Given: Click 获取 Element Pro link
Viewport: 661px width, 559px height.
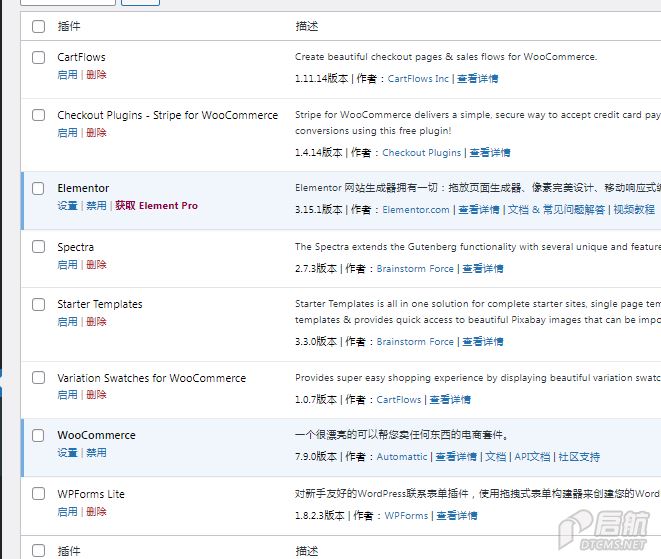Looking at the screenshot, I should pos(156,206).
